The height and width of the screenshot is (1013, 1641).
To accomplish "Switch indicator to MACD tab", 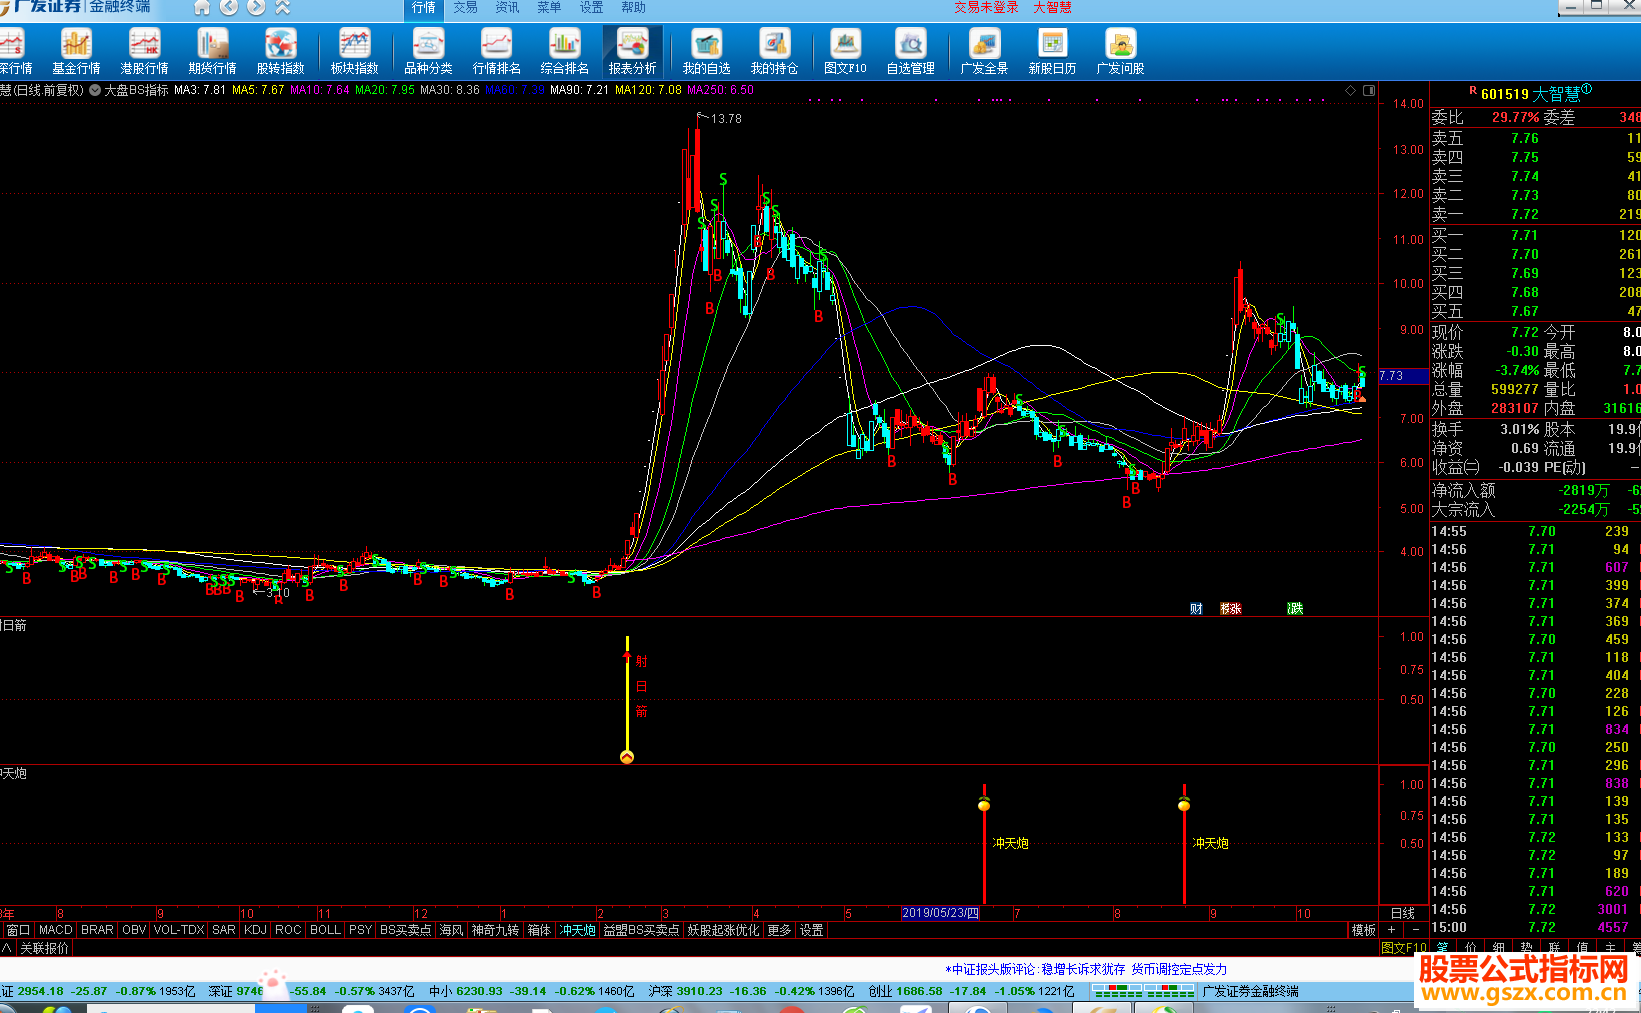I will click(x=56, y=930).
